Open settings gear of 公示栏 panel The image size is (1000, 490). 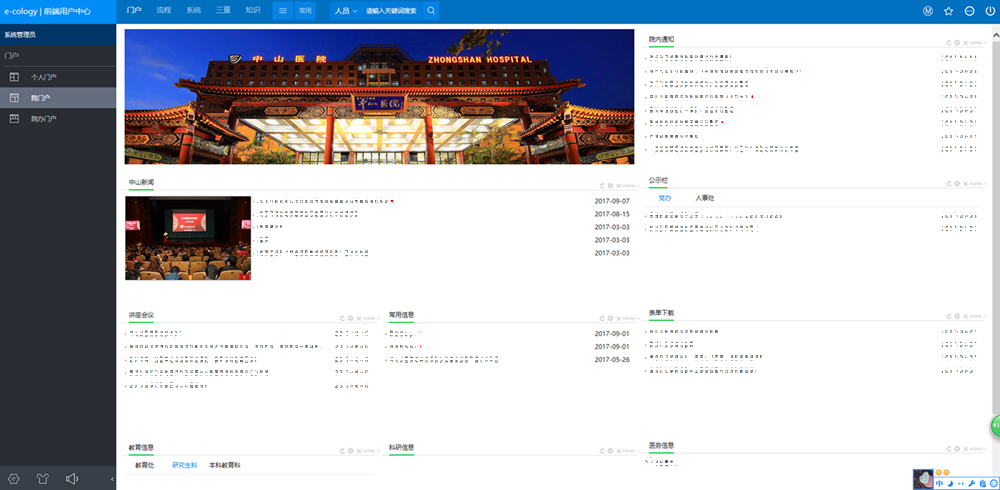pos(957,184)
